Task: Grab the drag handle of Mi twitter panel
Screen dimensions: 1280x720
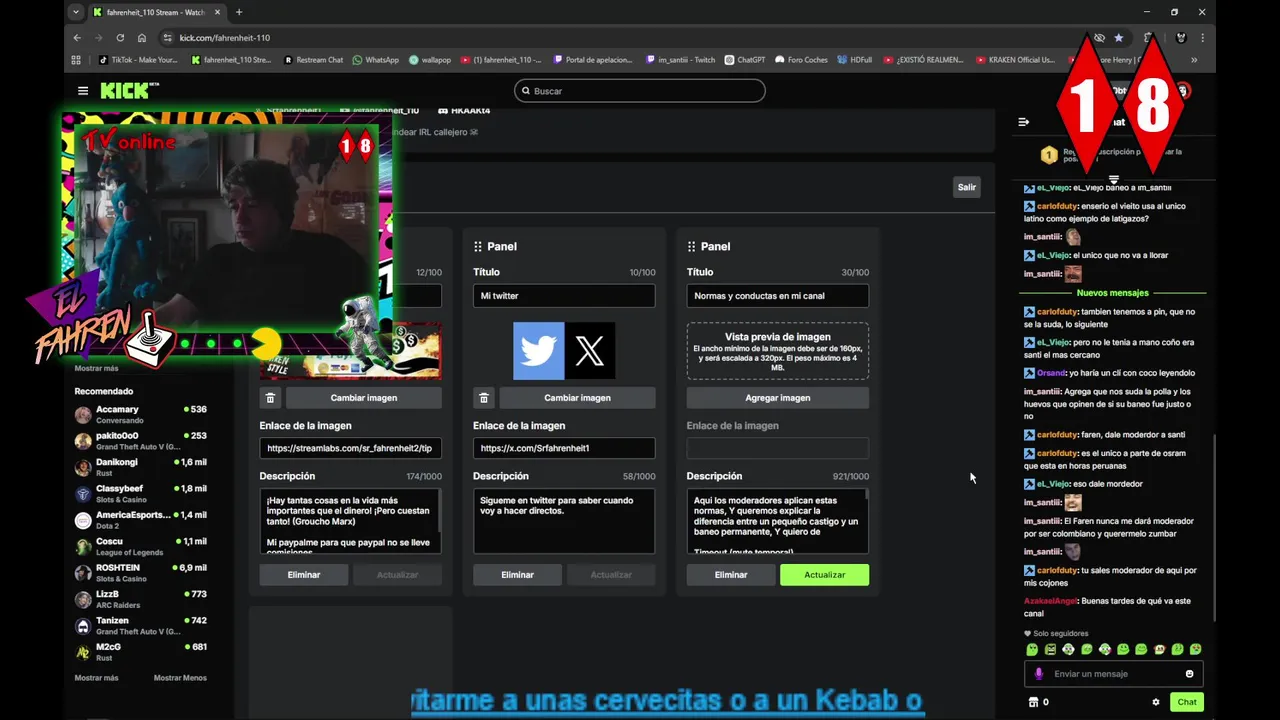Action: (477, 247)
